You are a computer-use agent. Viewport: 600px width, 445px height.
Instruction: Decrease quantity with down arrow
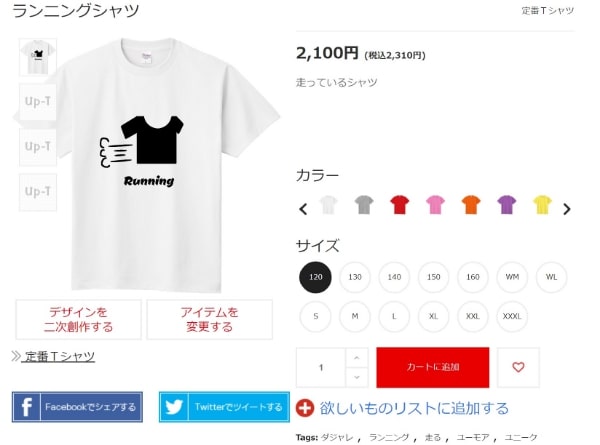coord(357,377)
